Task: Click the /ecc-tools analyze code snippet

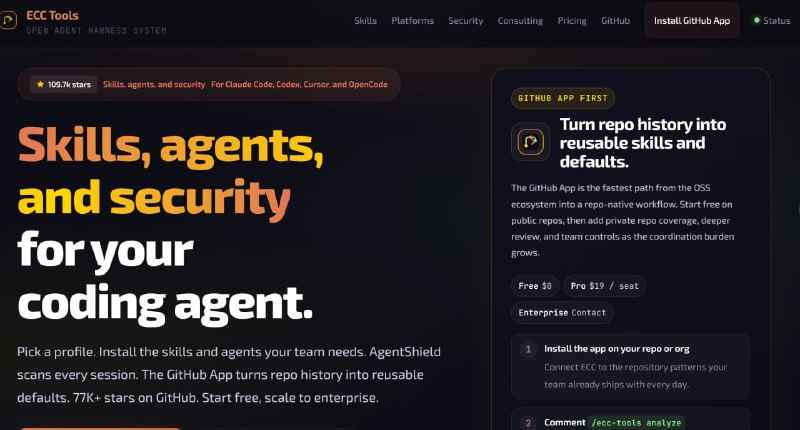Action: pos(636,423)
